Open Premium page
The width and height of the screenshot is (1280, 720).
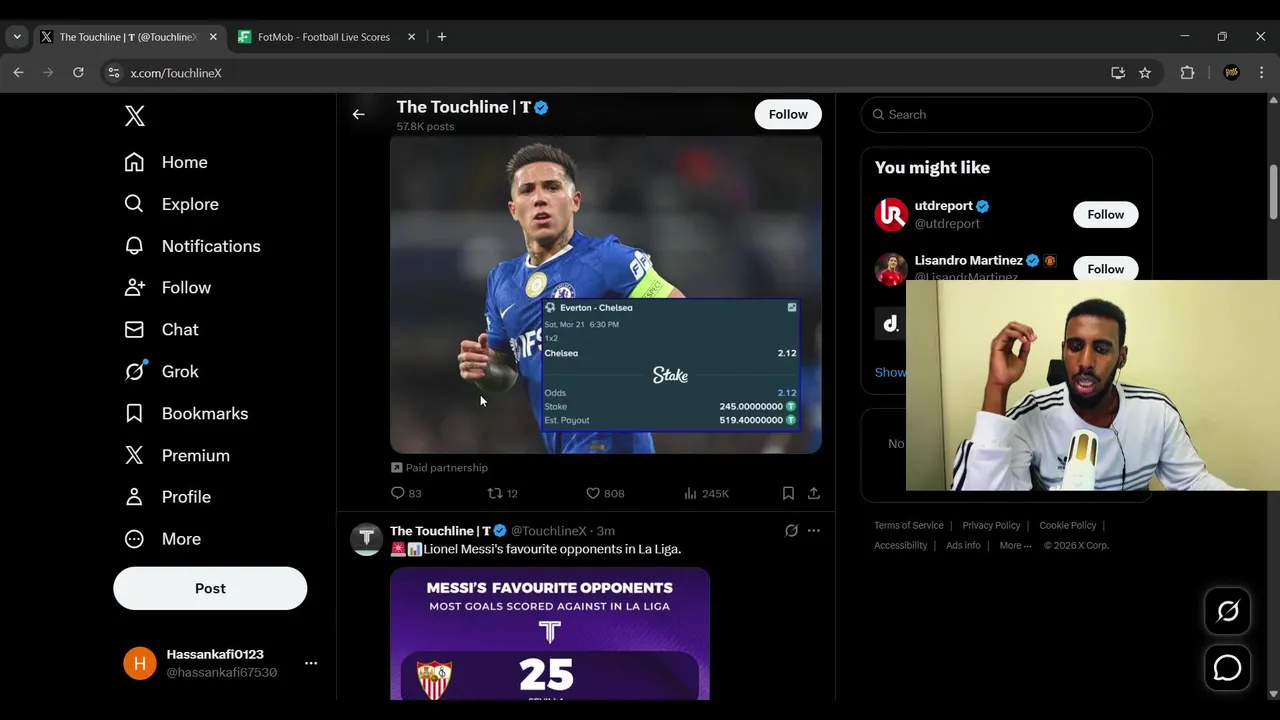[x=177, y=456]
